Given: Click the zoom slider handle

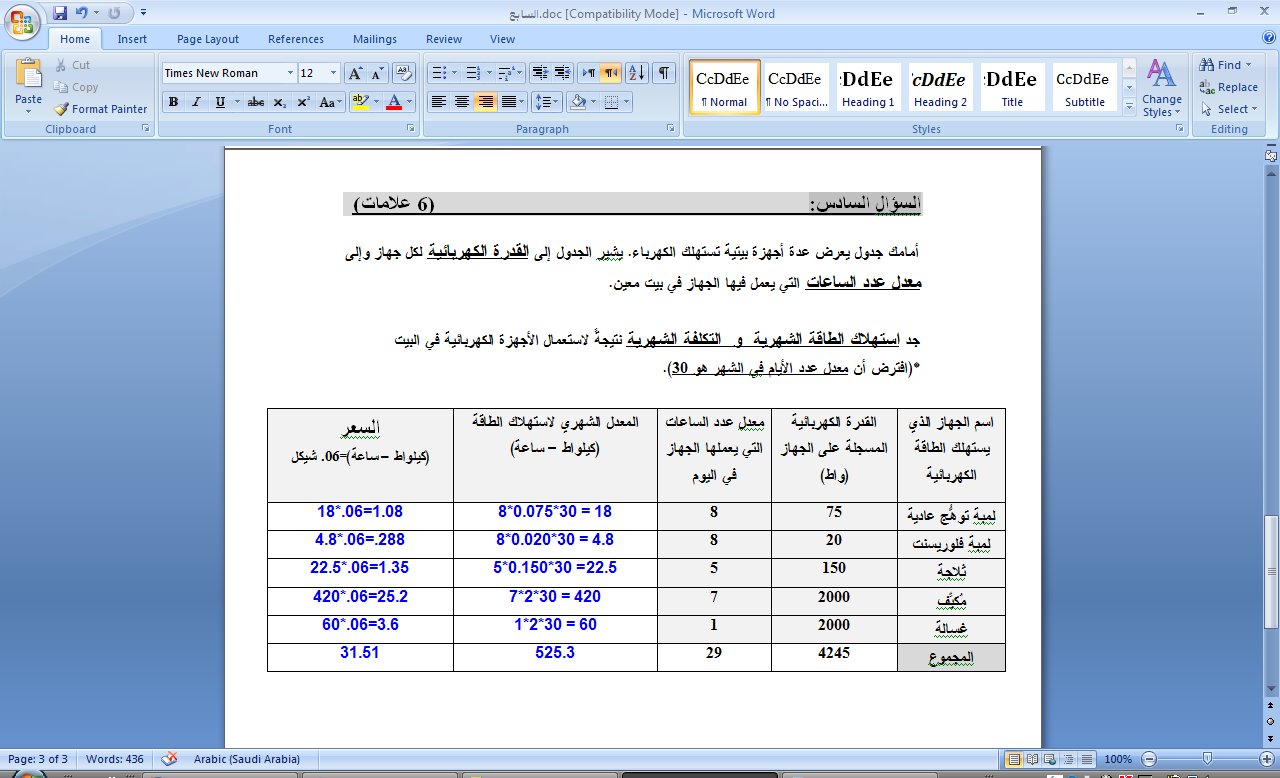Looking at the screenshot, I should coord(1208,759).
